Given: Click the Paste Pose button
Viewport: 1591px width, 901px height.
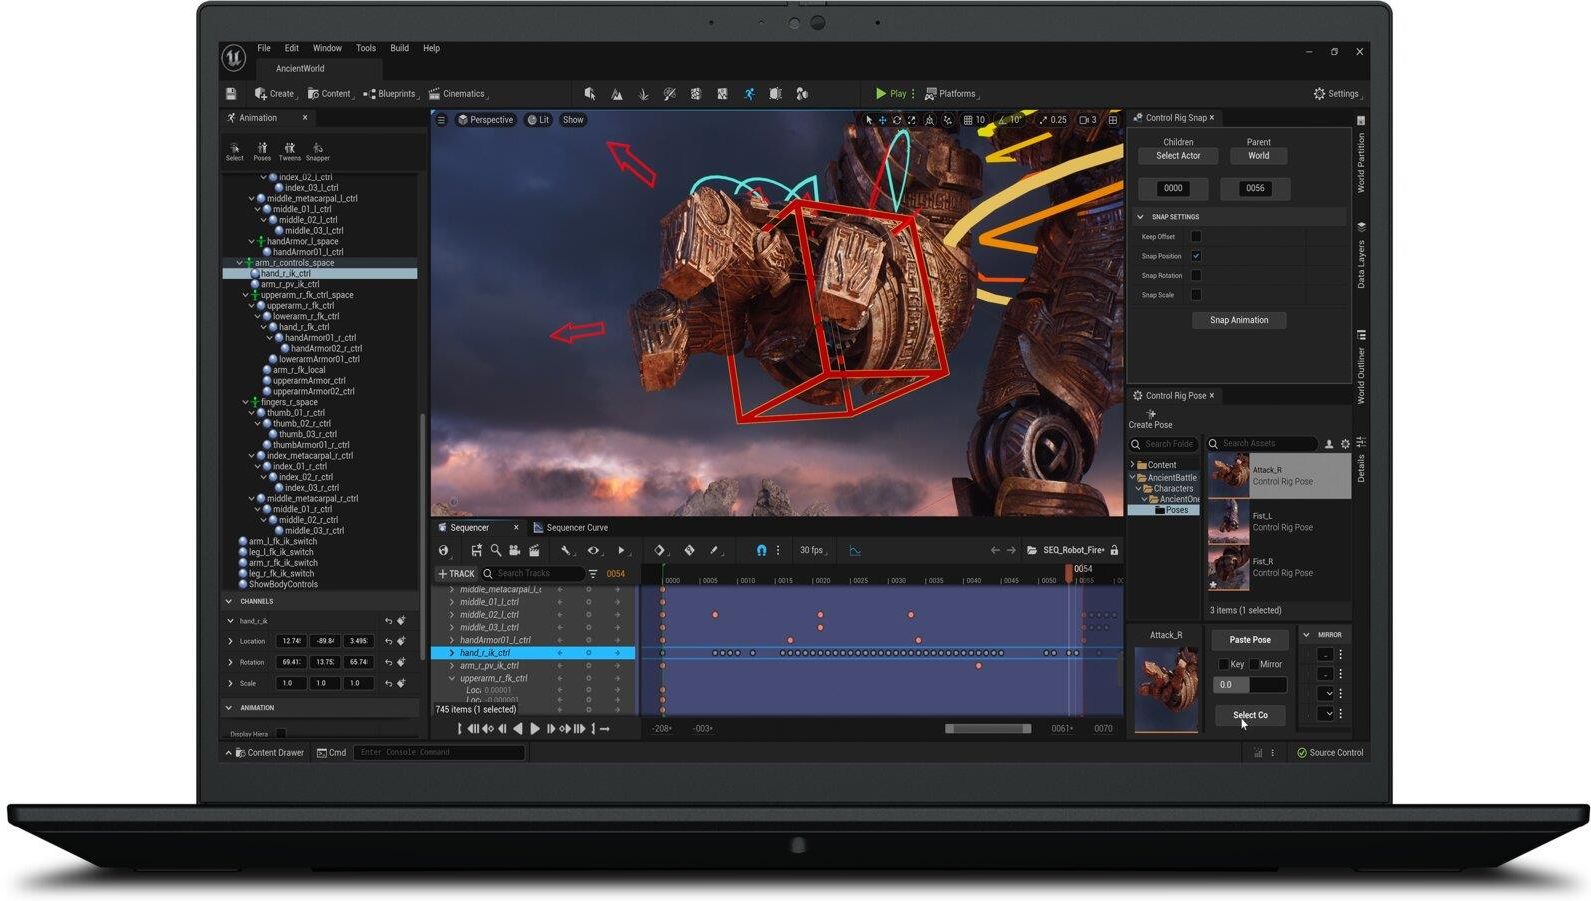Looking at the screenshot, I should click(x=1250, y=640).
